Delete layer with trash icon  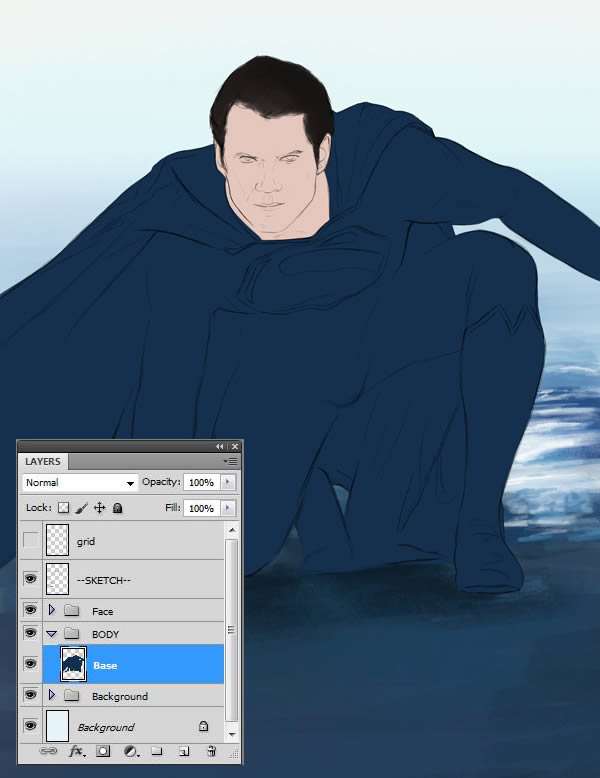[211, 751]
